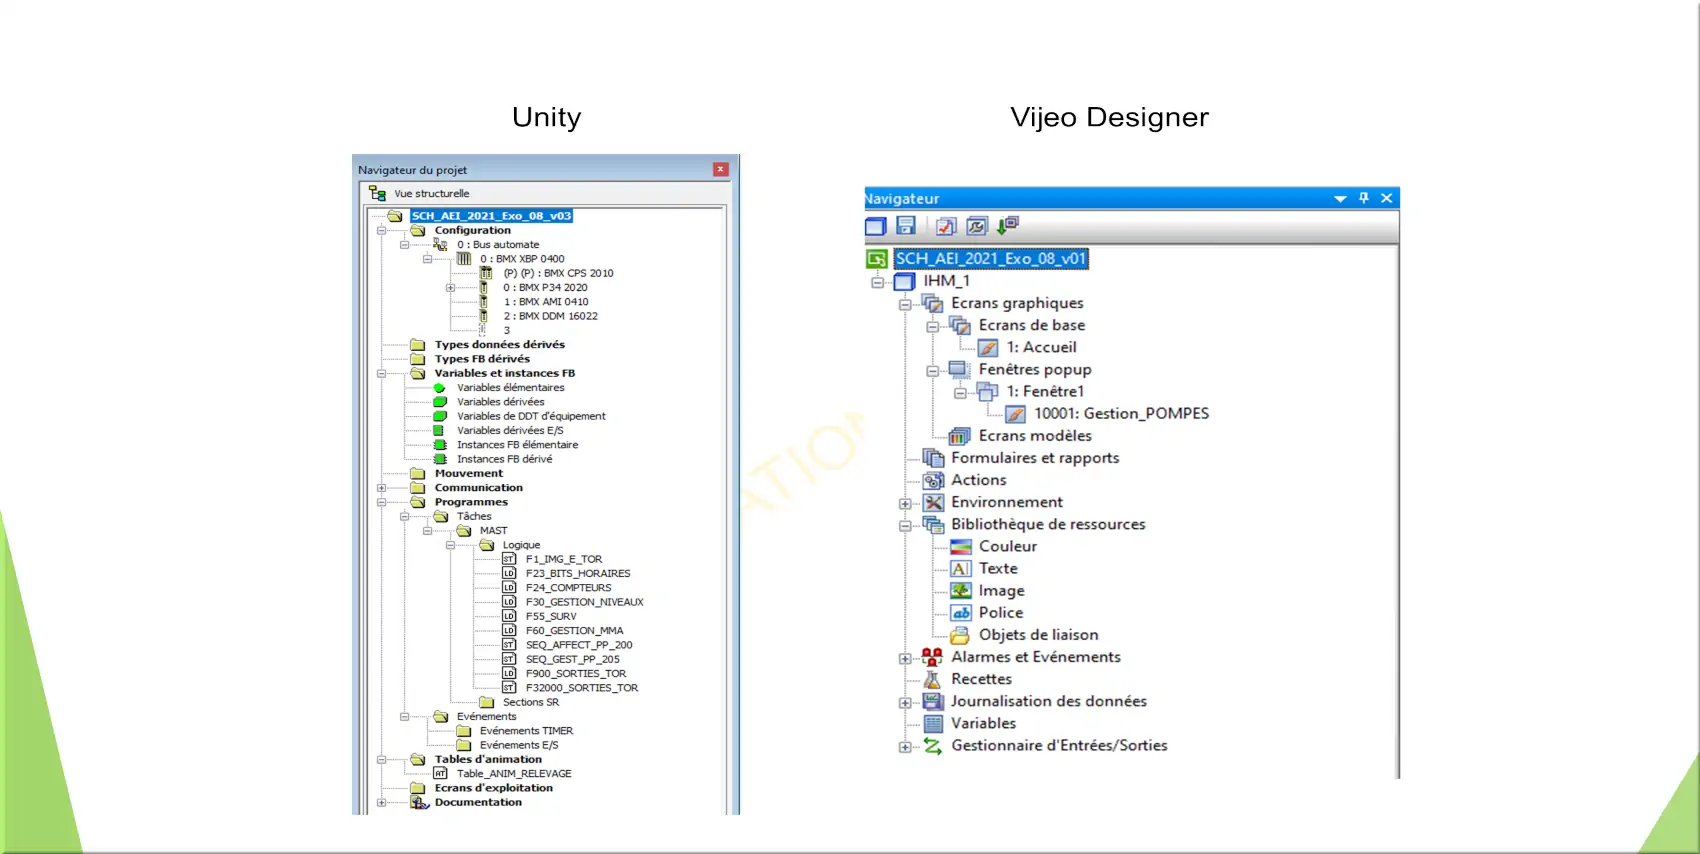Image resolution: width=1700 pixels, height=854 pixels.
Task: Click the BMX XBP 0400 rack icon
Action: (x=464, y=259)
